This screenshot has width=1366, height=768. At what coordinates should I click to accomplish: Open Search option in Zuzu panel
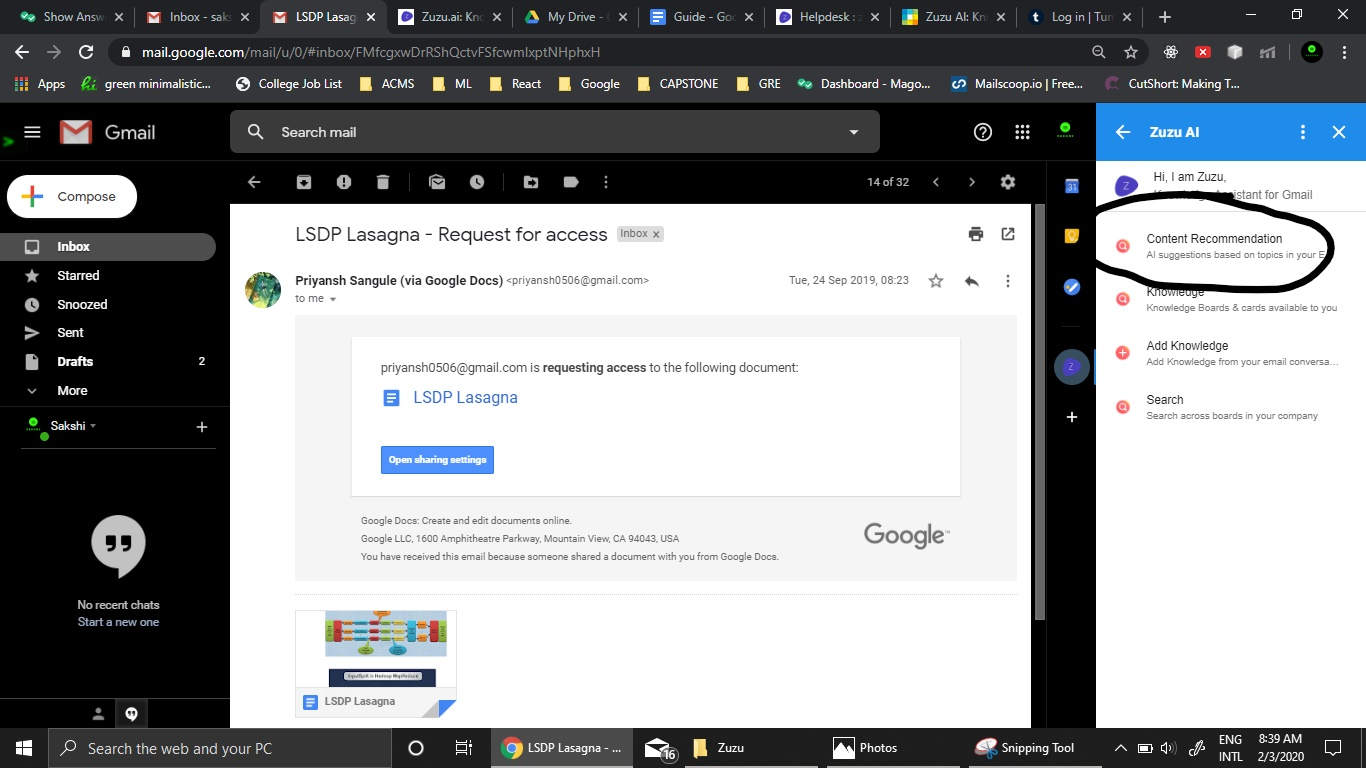[x=1231, y=407]
